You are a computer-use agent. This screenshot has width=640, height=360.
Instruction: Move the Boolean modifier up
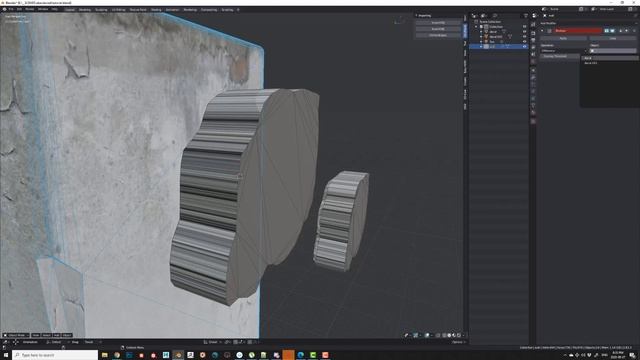pos(620,31)
